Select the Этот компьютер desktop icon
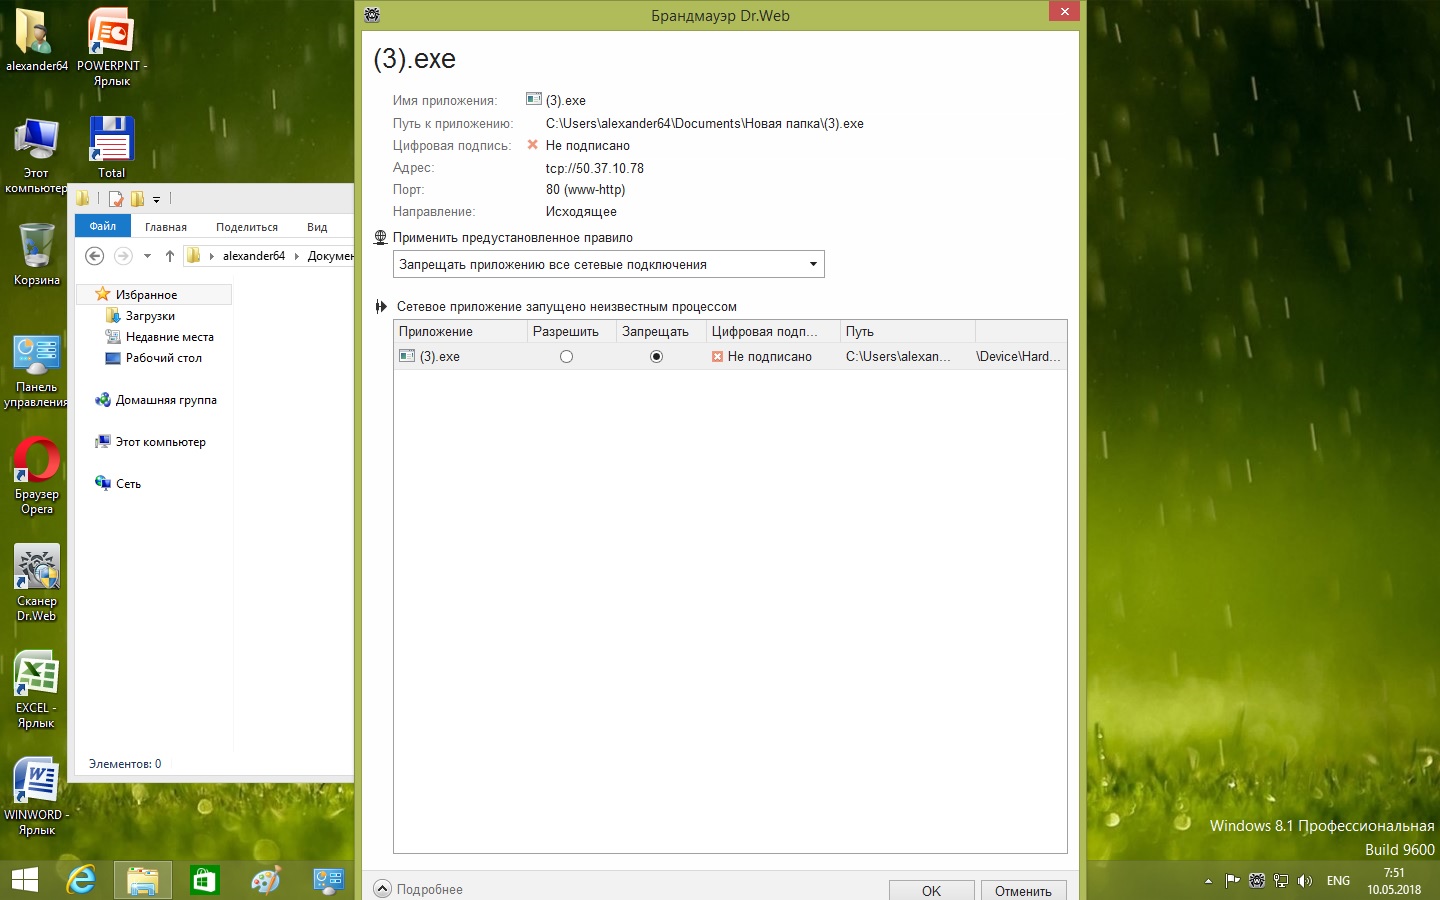This screenshot has width=1440, height=900. [37, 155]
